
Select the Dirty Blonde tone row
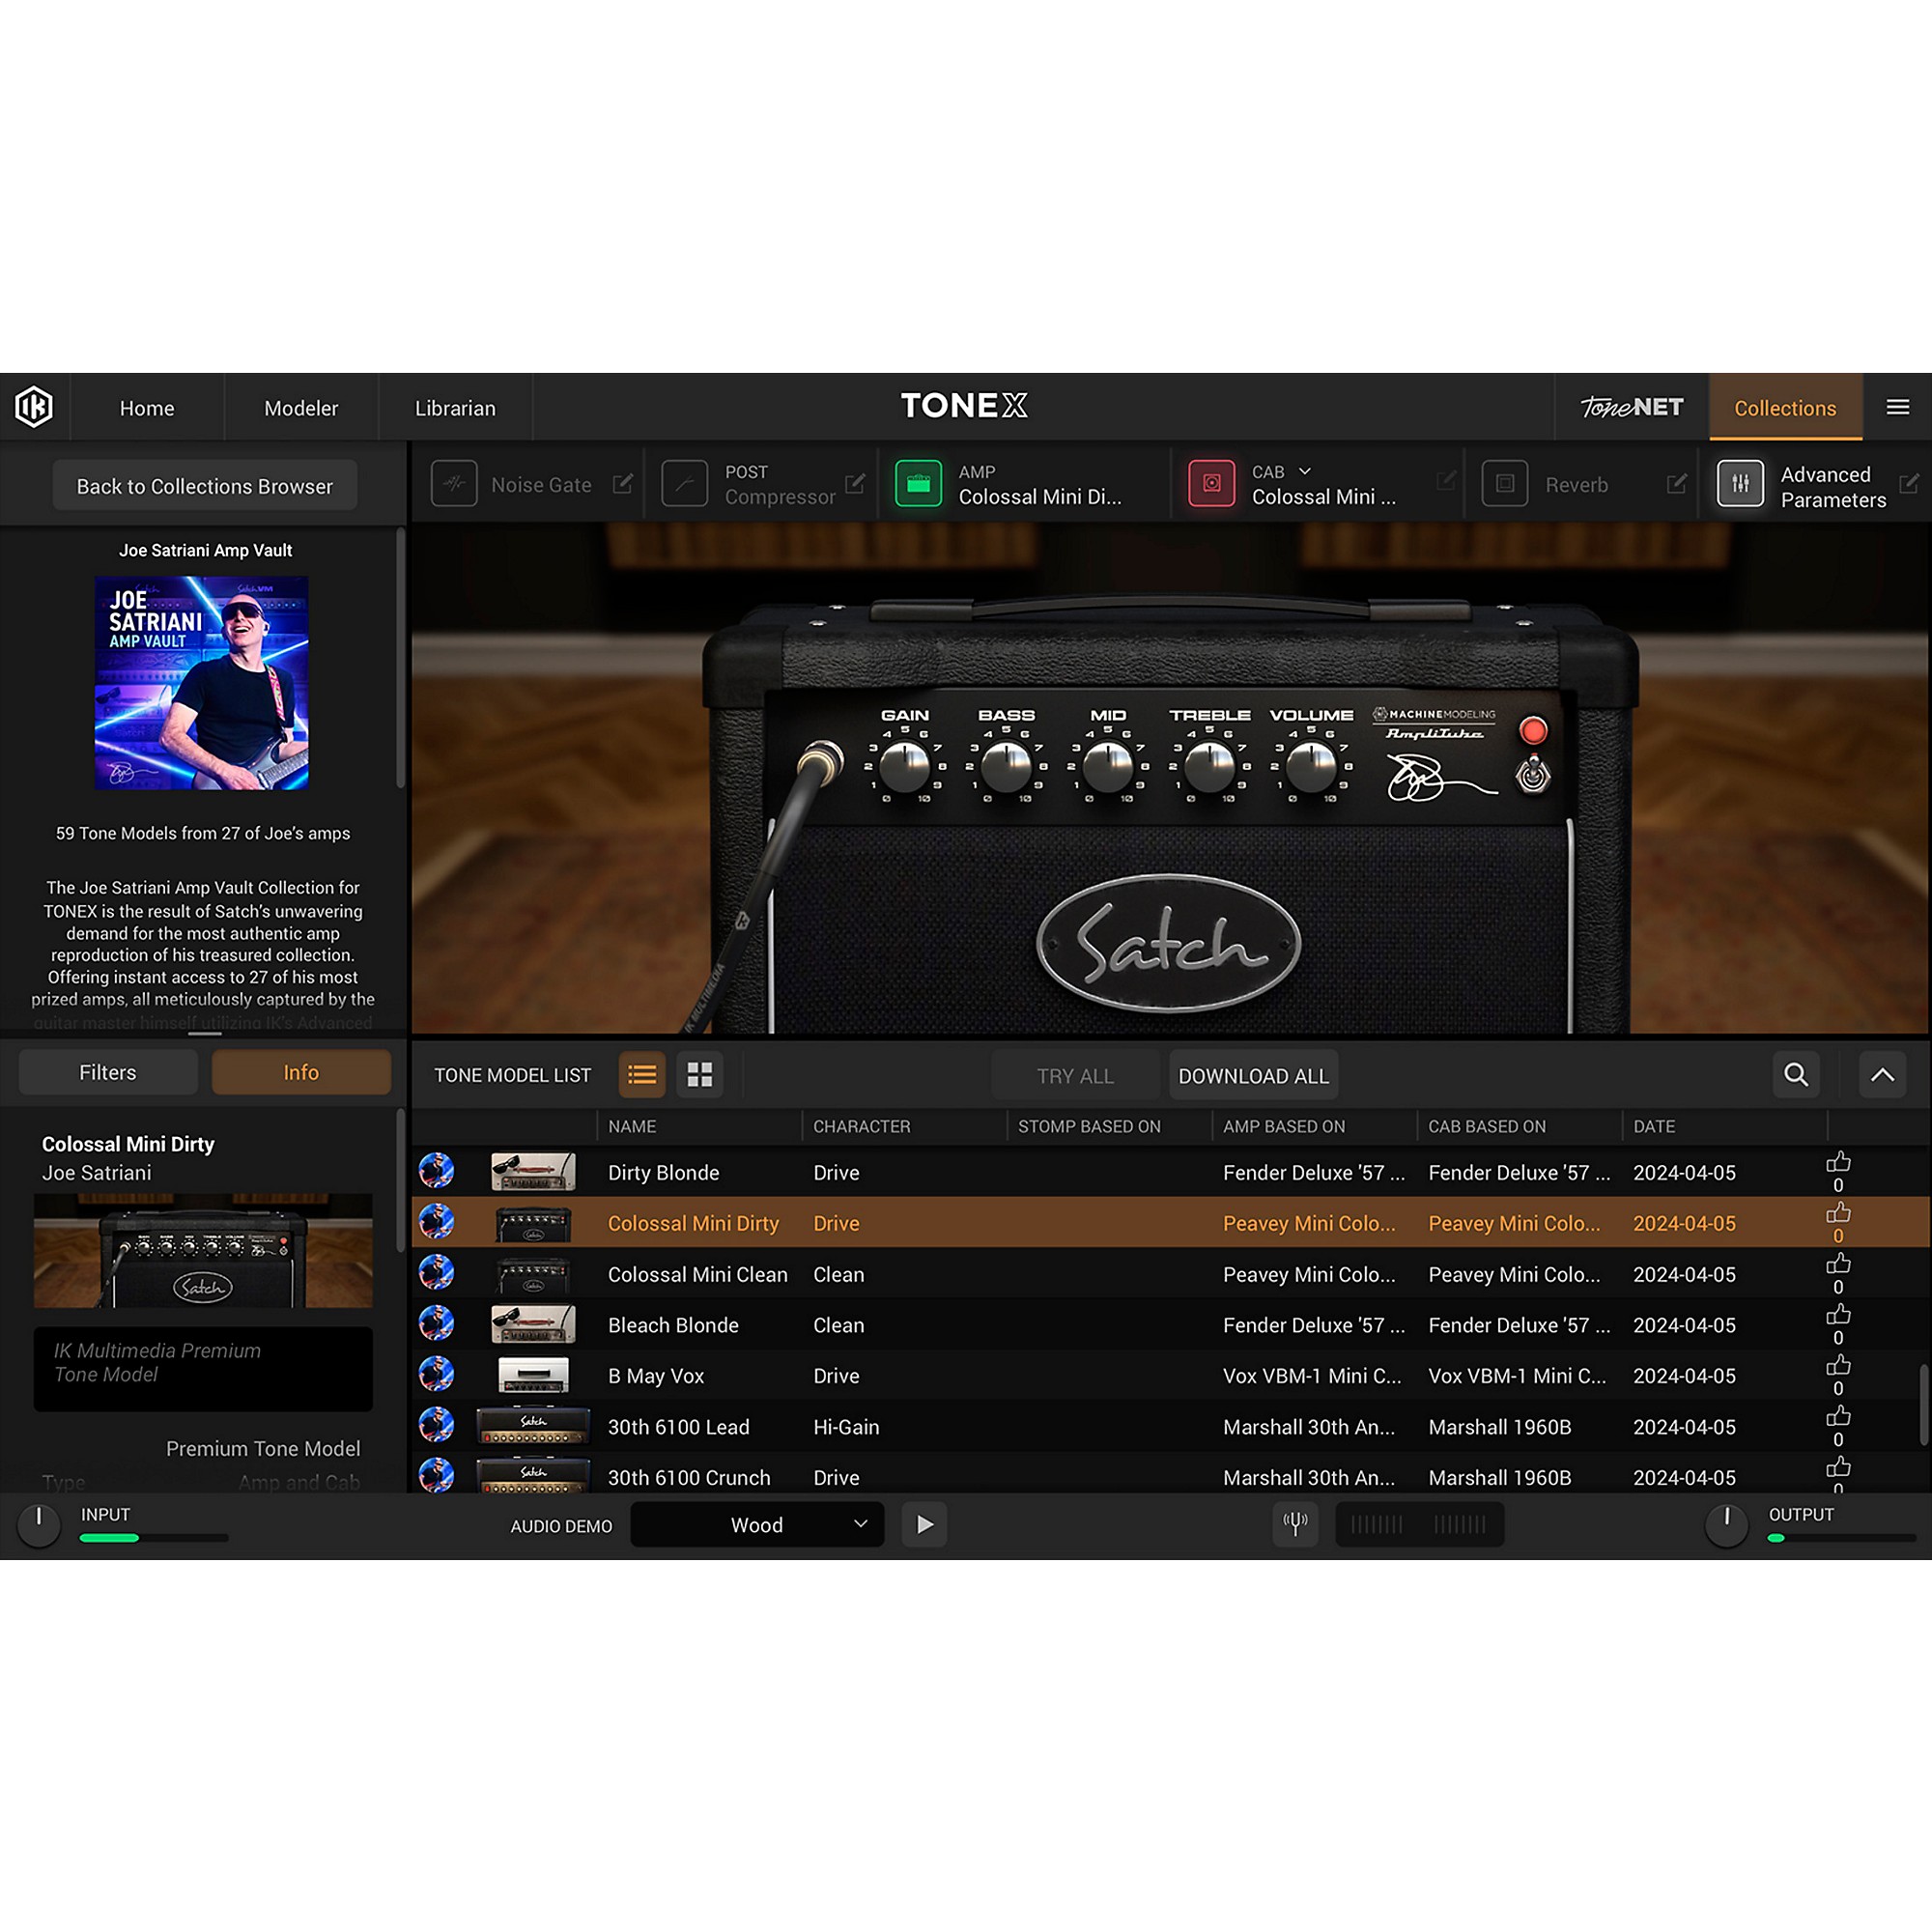(x=1170, y=1172)
